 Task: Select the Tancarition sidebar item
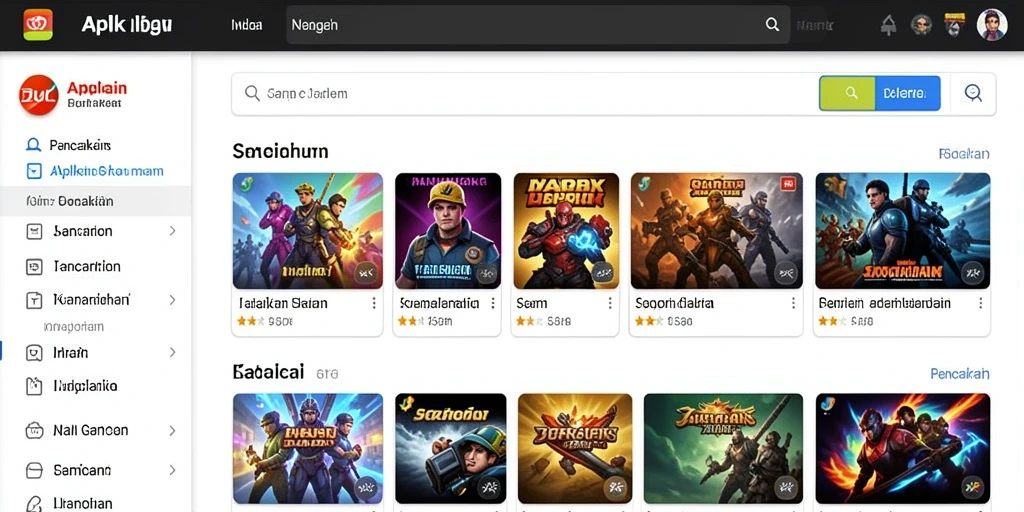(x=95, y=266)
